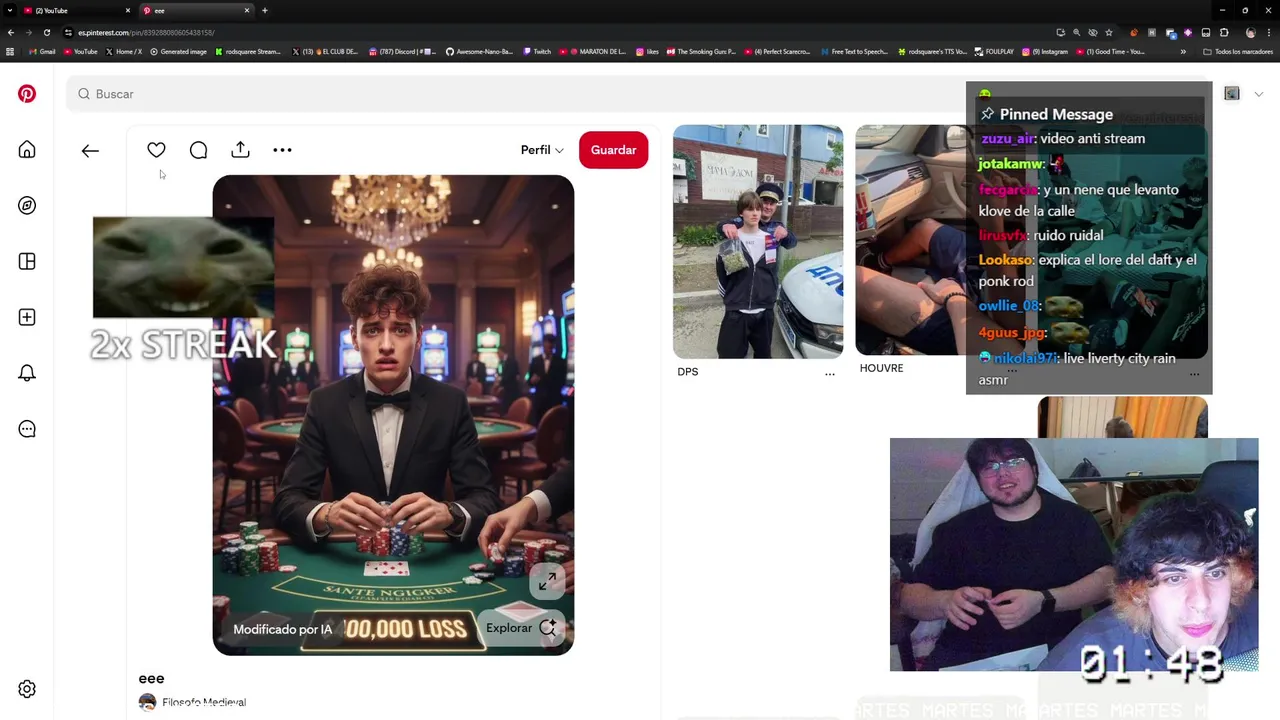
Task: Click the Explorar visual search button
Action: click(520, 628)
